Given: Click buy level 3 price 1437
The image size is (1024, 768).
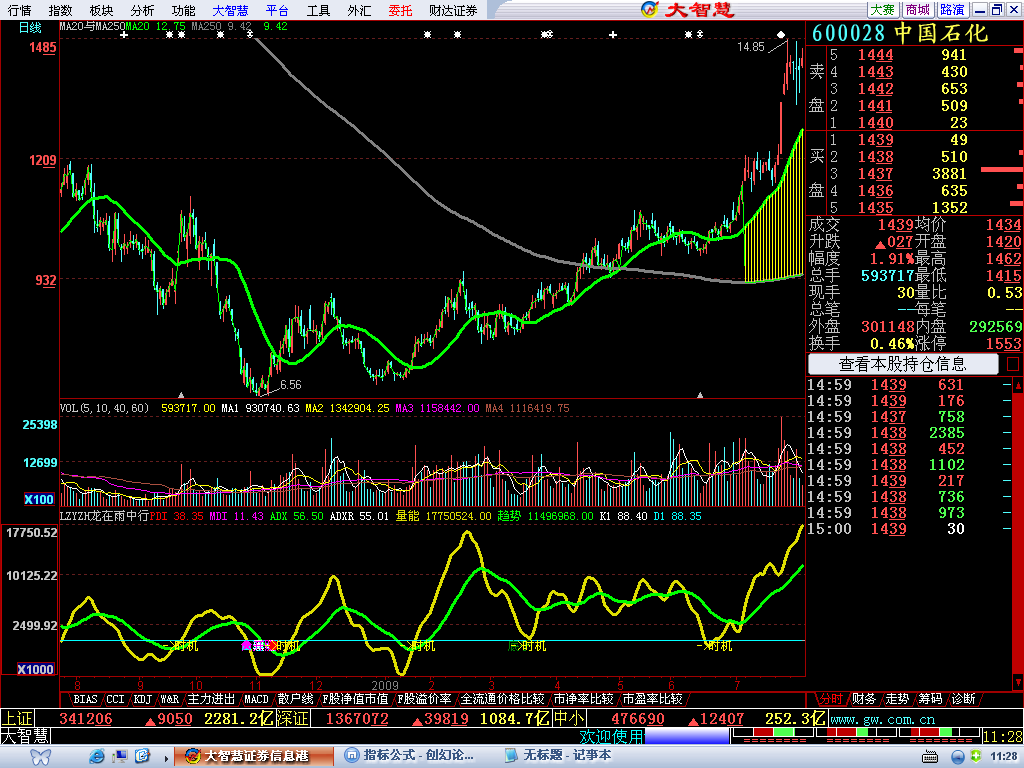Looking at the screenshot, I should (875, 174).
